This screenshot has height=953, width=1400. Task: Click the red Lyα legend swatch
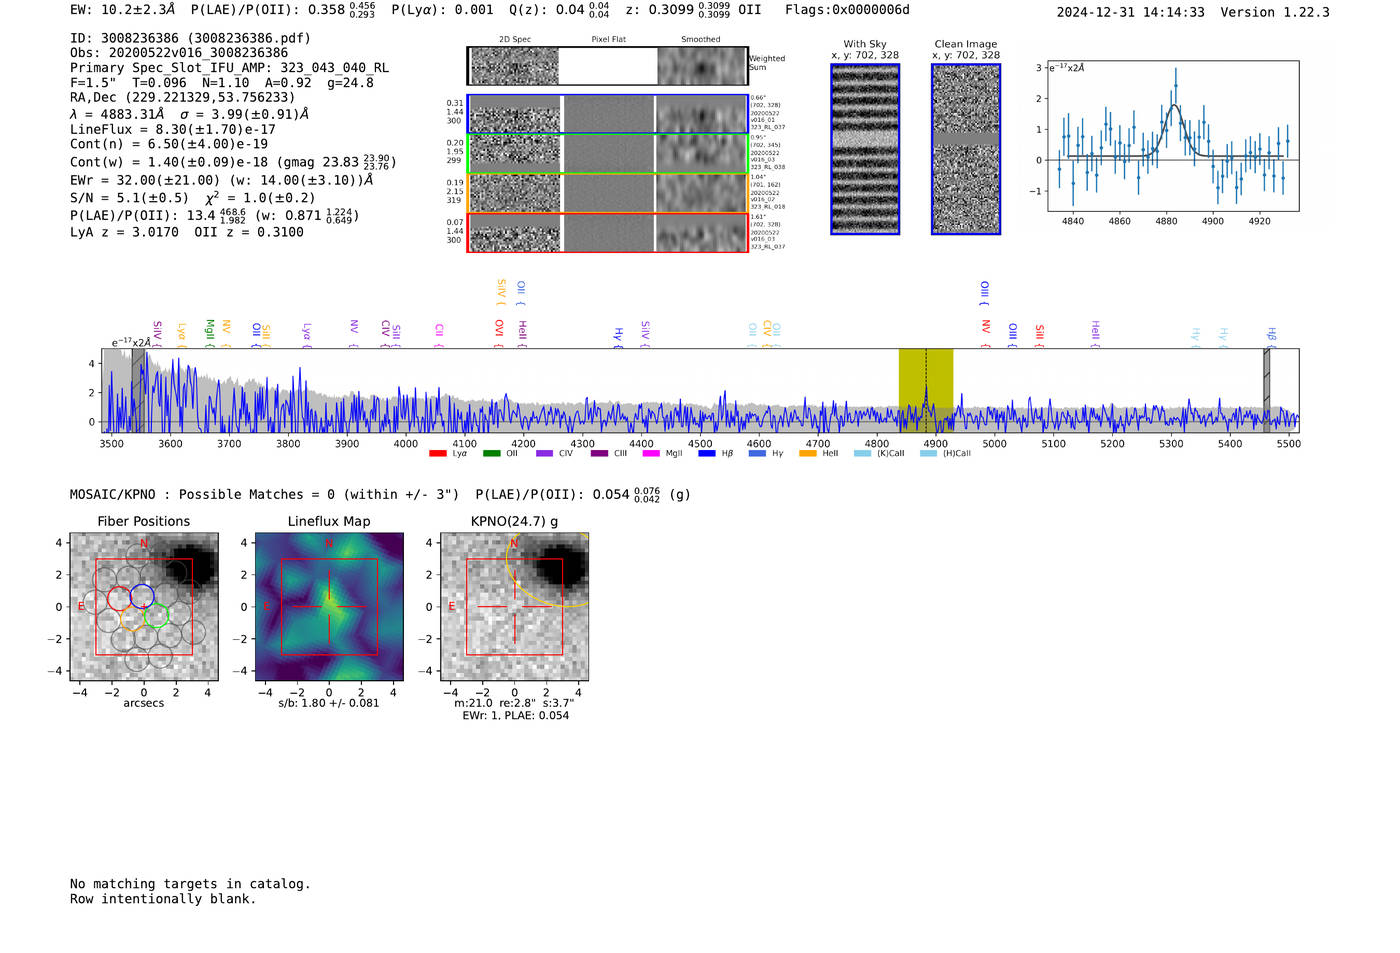coord(437,454)
